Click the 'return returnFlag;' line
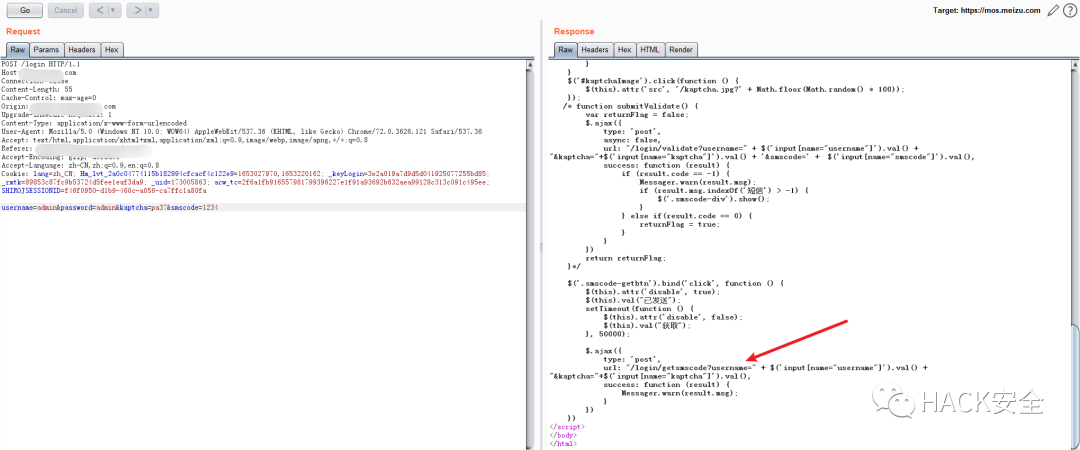The width and height of the screenshot is (1080, 450). (x=625, y=258)
